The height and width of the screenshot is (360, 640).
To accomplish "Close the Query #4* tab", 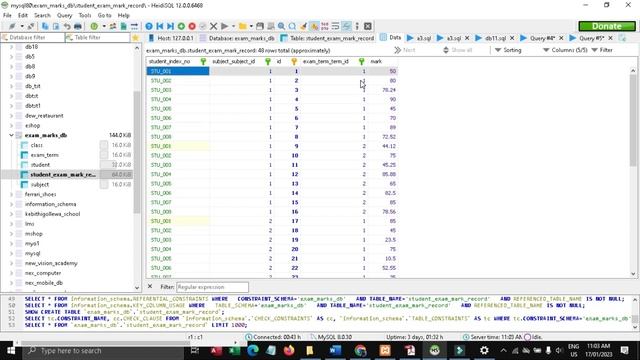I will [561, 38].
